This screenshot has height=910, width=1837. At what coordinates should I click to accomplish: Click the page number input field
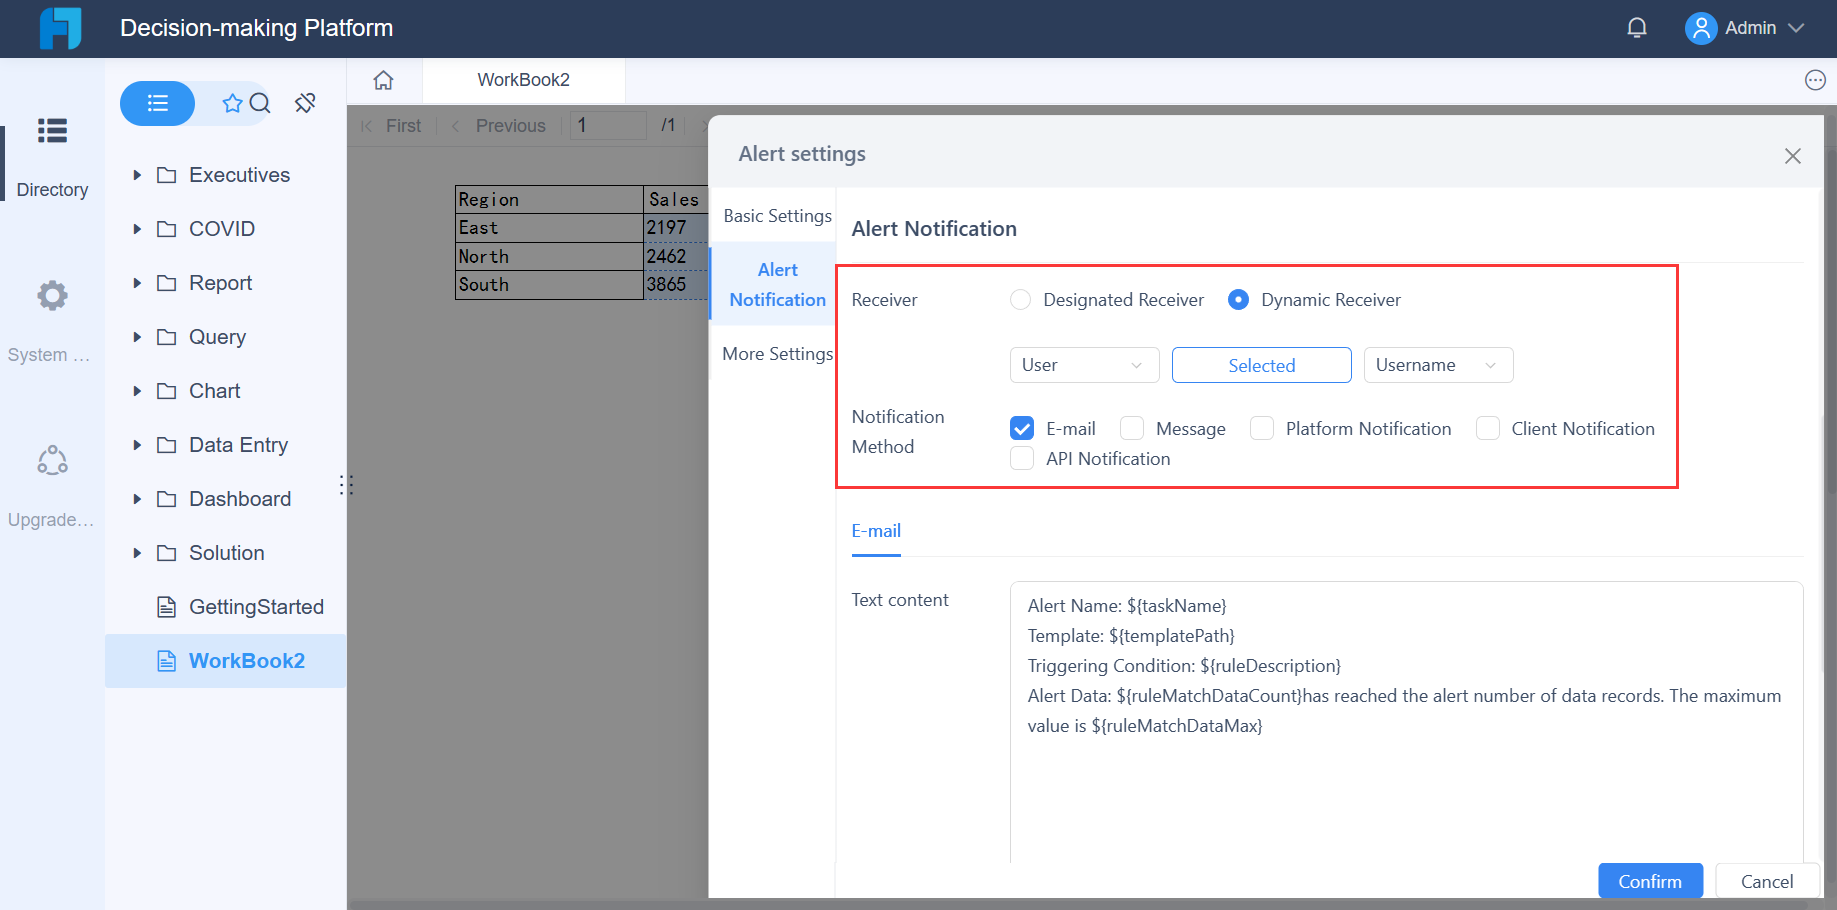coord(607,125)
